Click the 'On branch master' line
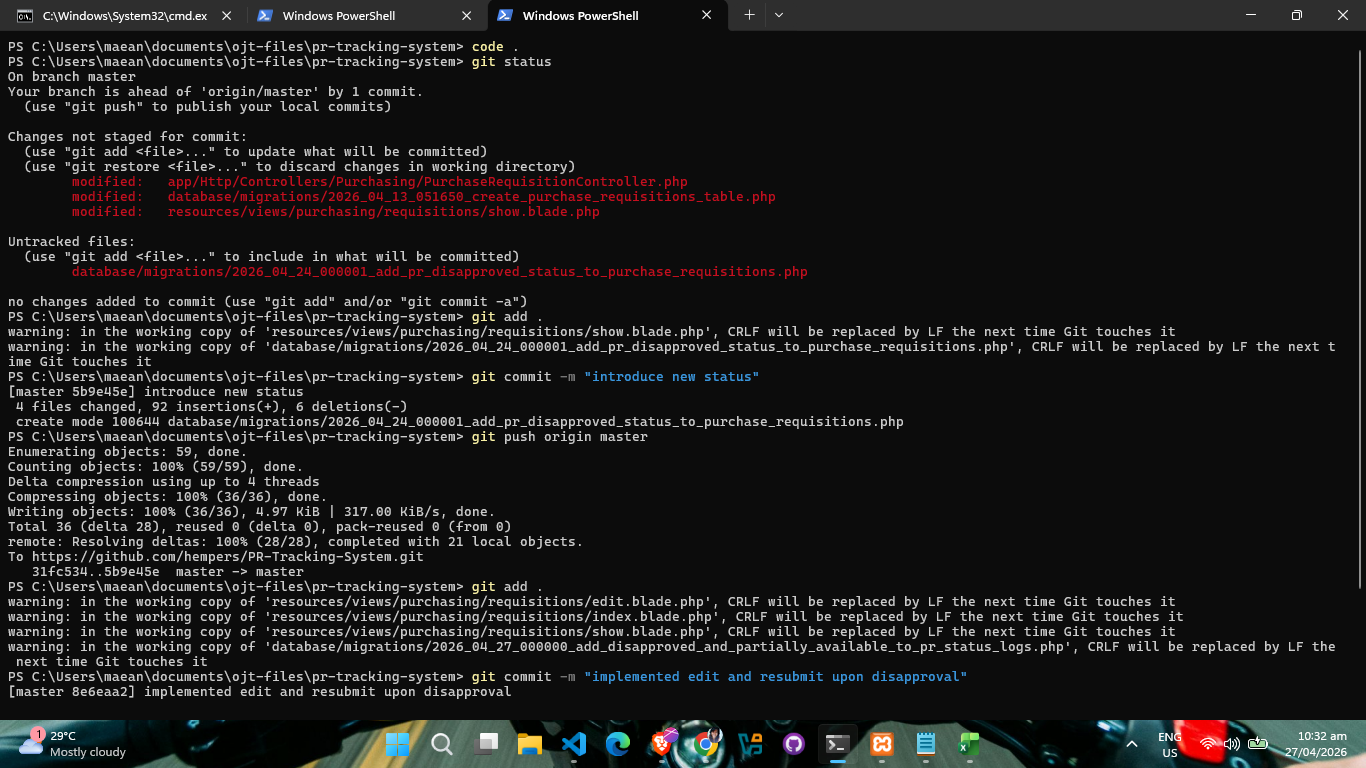The height and width of the screenshot is (768, 1366). click(x=72, y=77)
